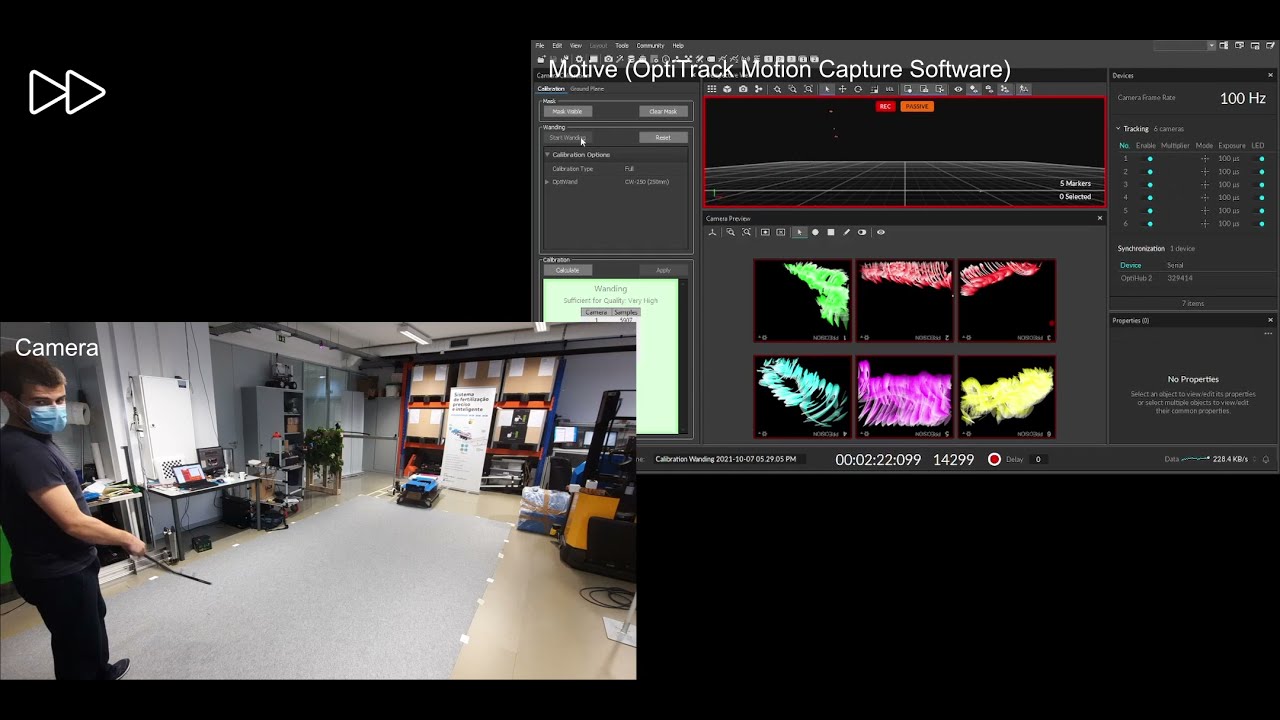This screenshot has width=1280, height=720.
Task: Click the Clear Mask button
Action: [x=663, y=112]
